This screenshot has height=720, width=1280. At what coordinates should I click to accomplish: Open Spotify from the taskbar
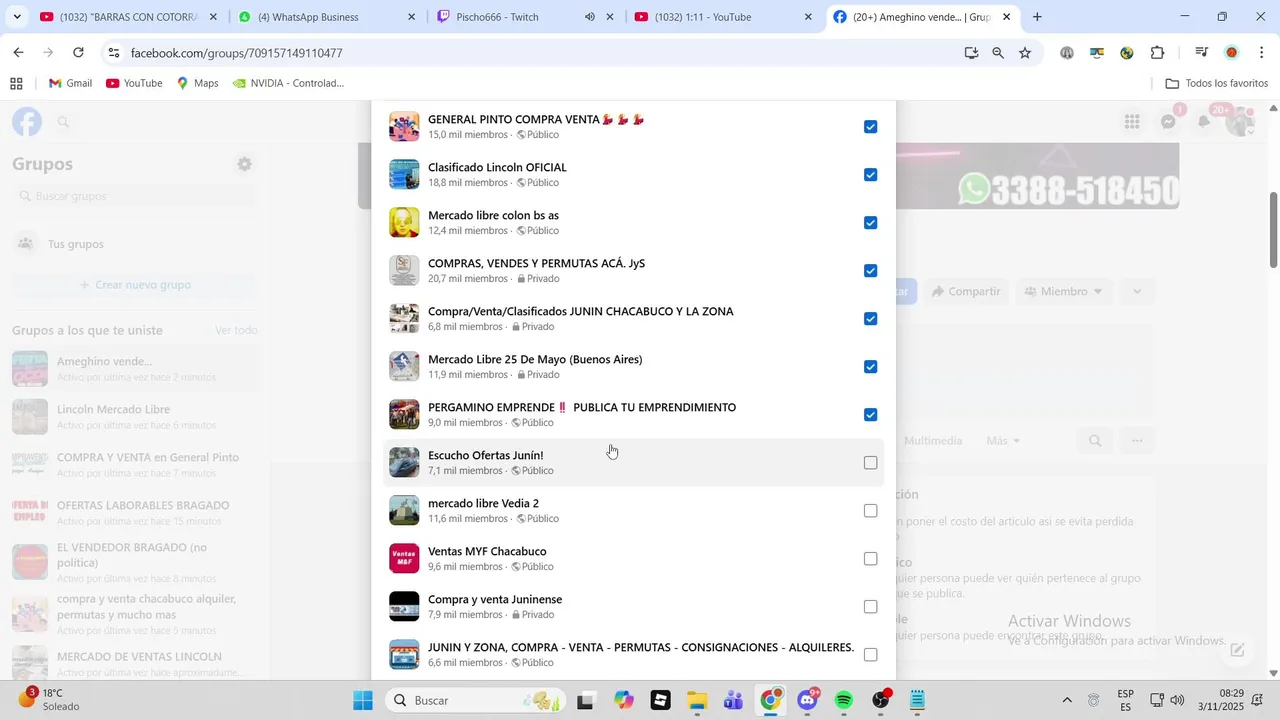point(844,700)
